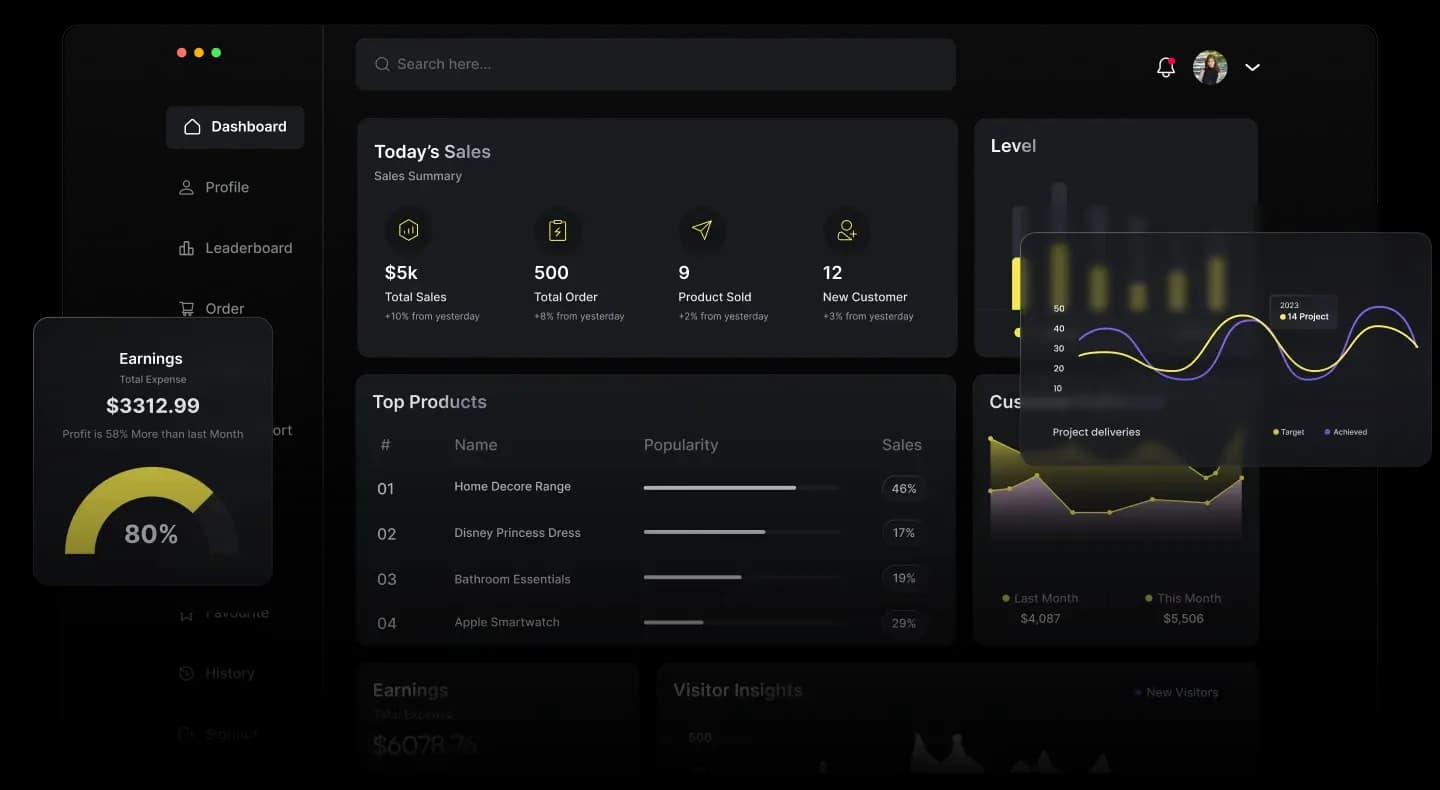Click the Total Order clipboard icon
Viewport: 1440px width, 790px height.
(x=558, y=230)
